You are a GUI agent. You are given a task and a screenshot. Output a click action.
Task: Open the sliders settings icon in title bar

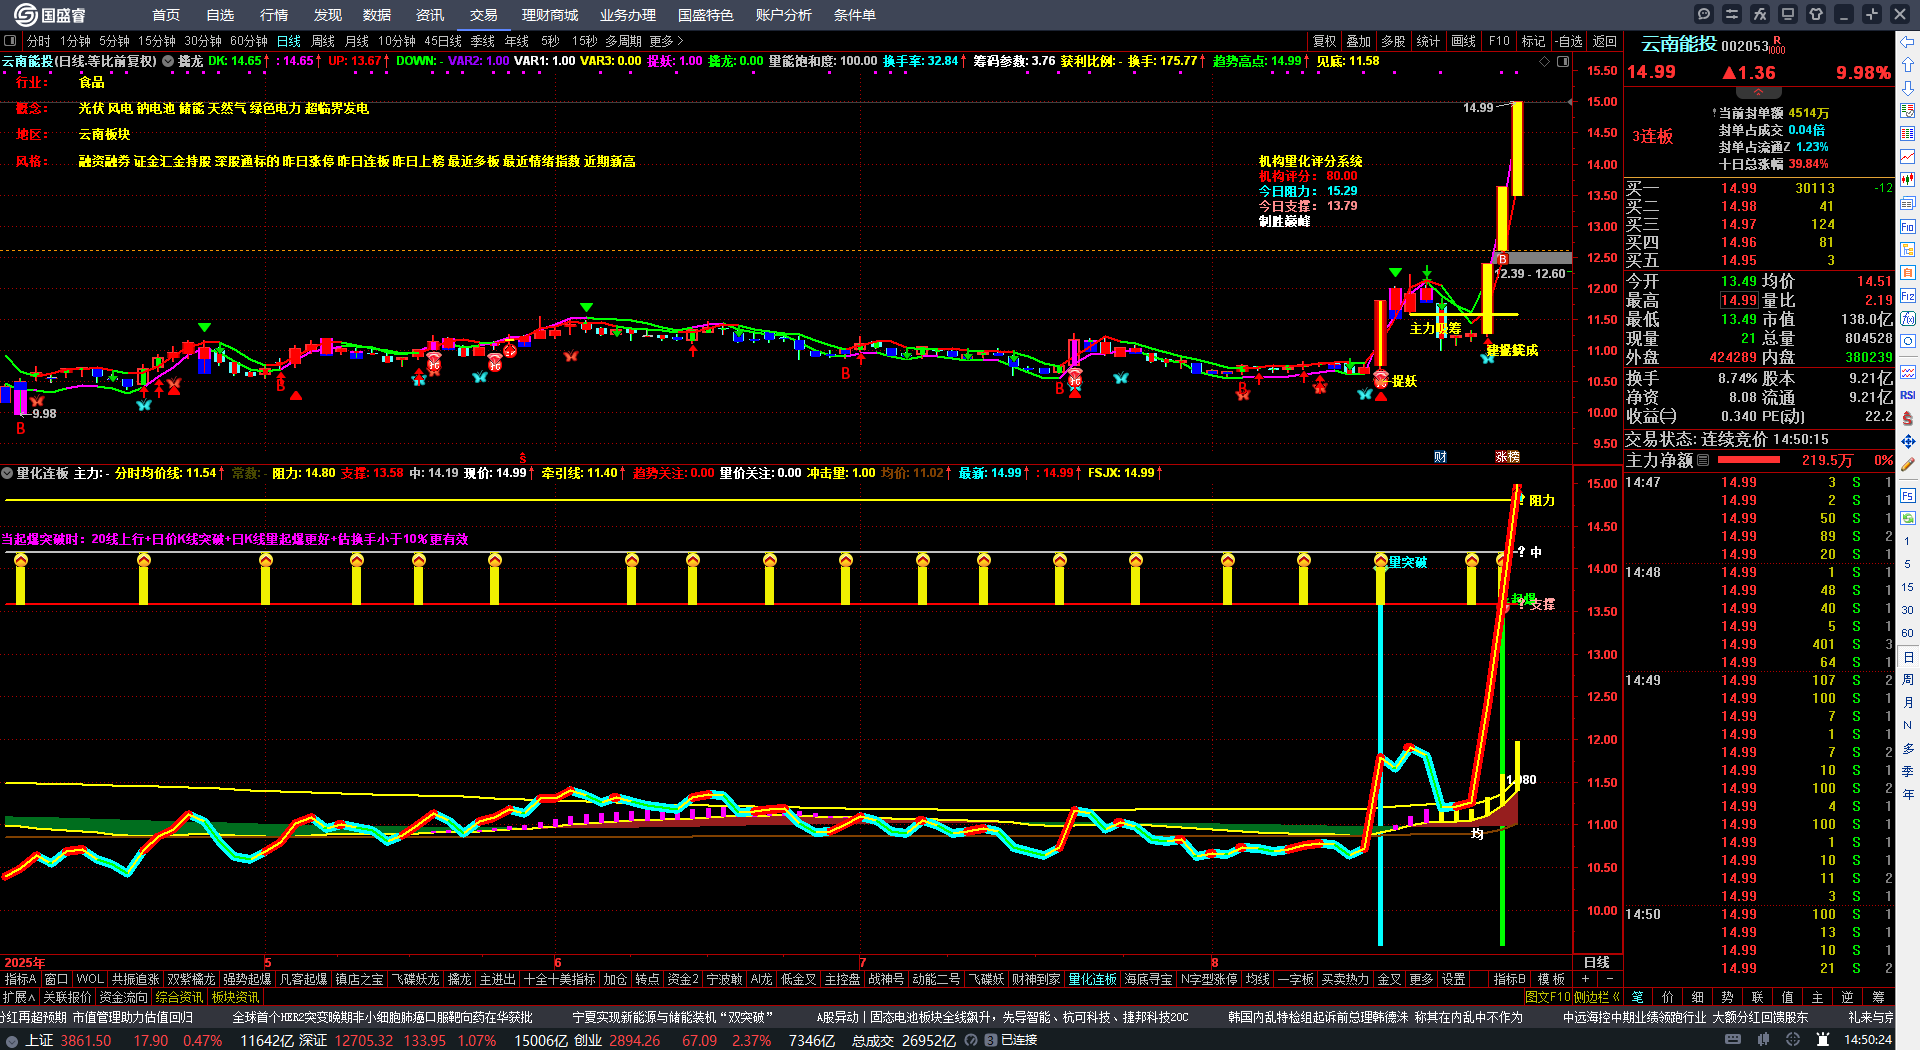tap(1732, 14)
